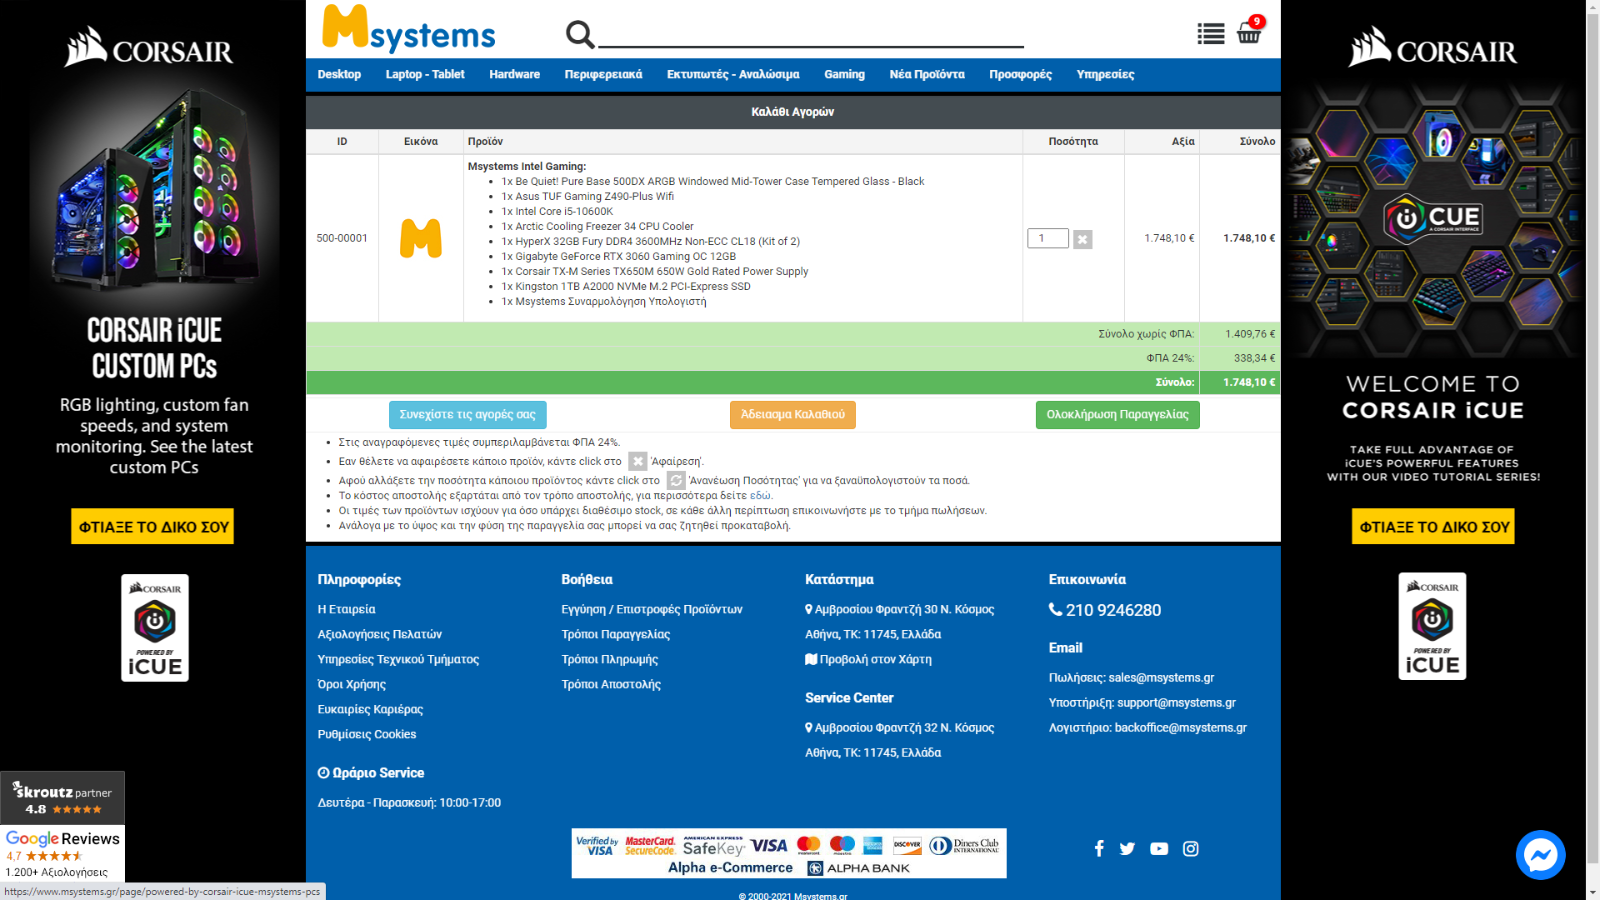Open the Facebook footer icon
This screenshot has height=900, width=1600.
point(1099,848)
